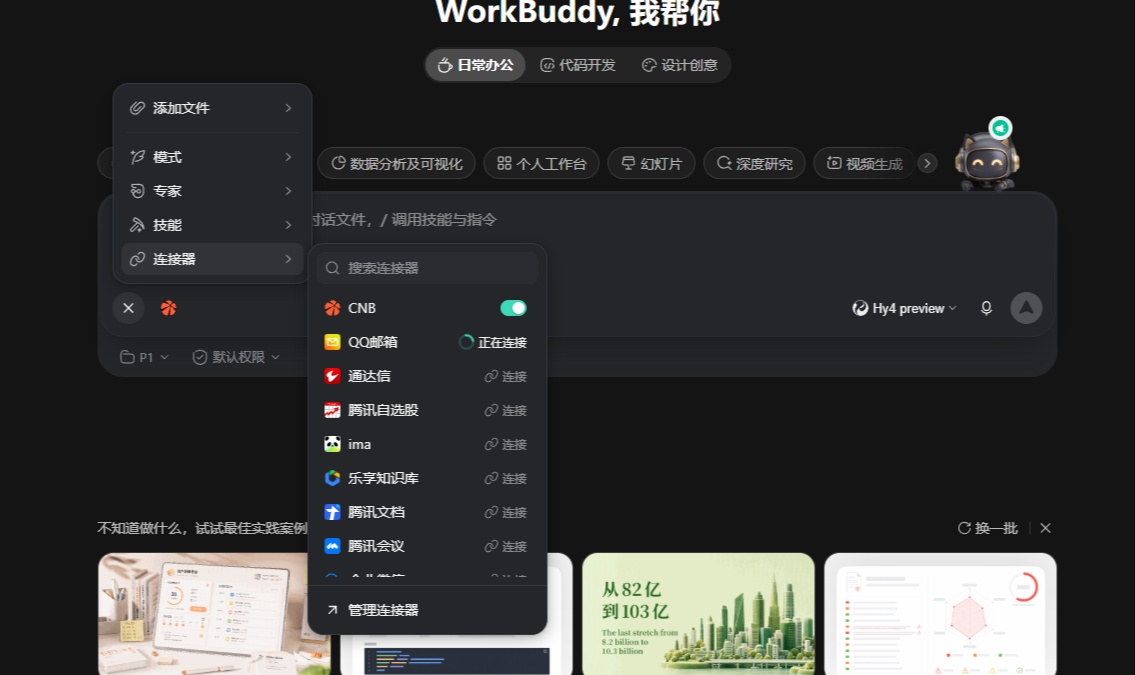Click the QQ邮箱 mail icon
The image size is (1135, 675).
(332, 342)
